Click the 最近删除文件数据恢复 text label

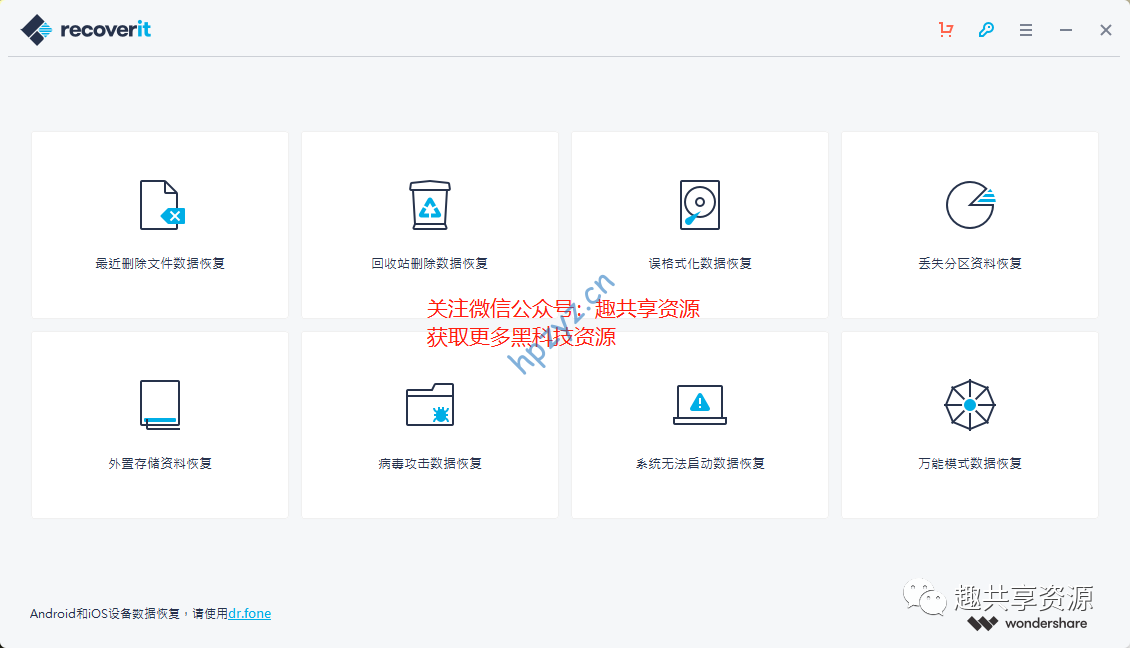coord(160,264)
